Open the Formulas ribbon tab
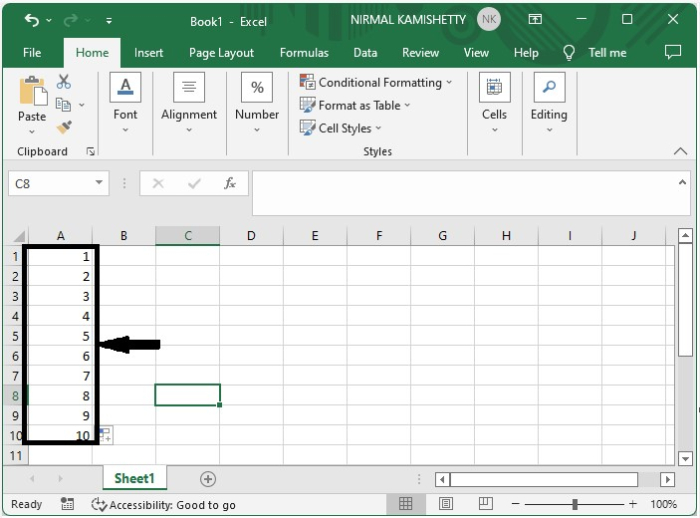 (304, 53)
